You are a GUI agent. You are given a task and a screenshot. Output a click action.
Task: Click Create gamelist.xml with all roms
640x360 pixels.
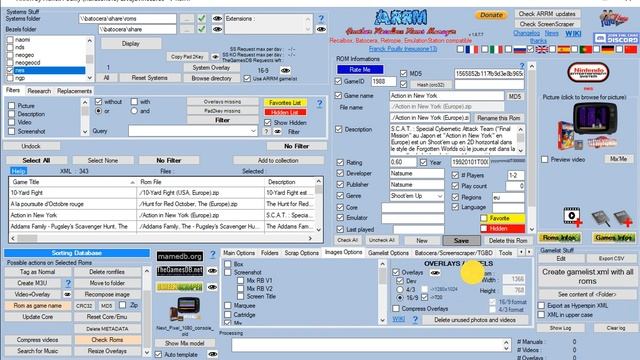[587, 276]
